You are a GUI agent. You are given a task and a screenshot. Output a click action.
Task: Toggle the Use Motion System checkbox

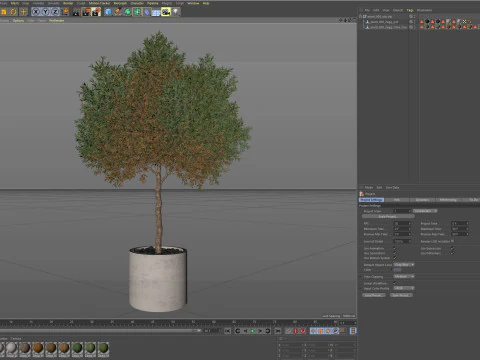395,258
